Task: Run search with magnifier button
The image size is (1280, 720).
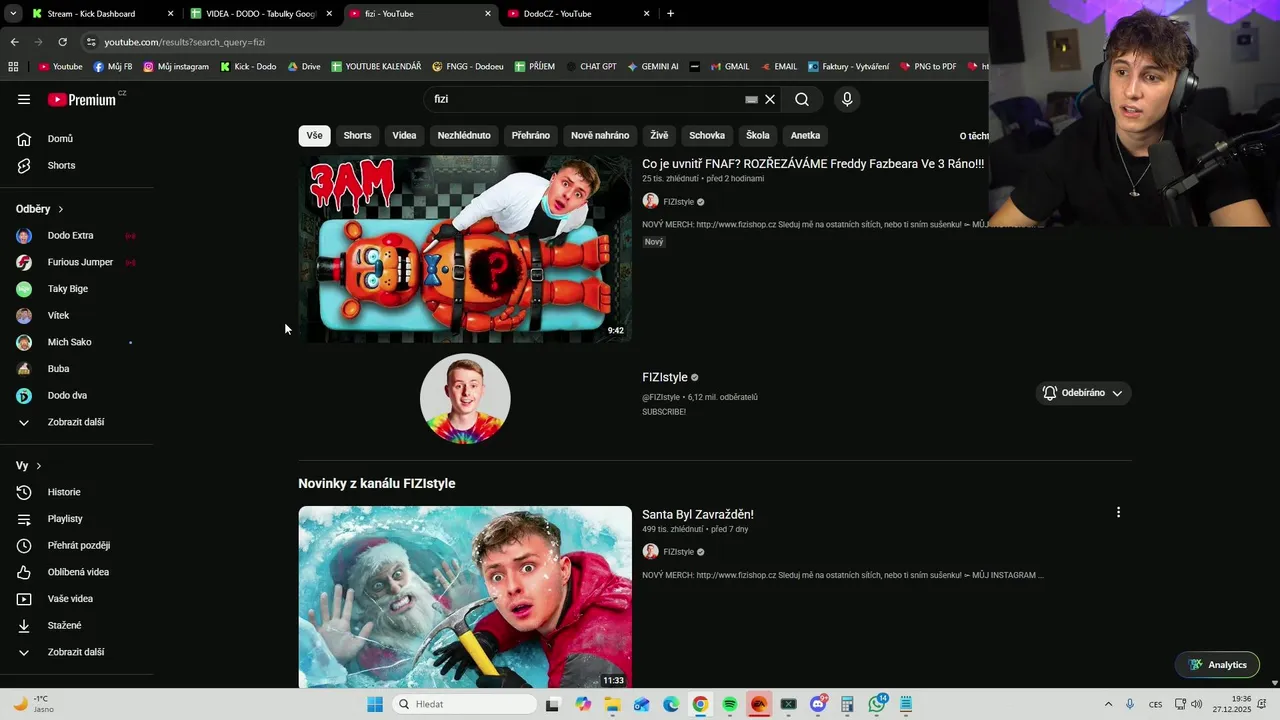Action: tap(802, 99)
